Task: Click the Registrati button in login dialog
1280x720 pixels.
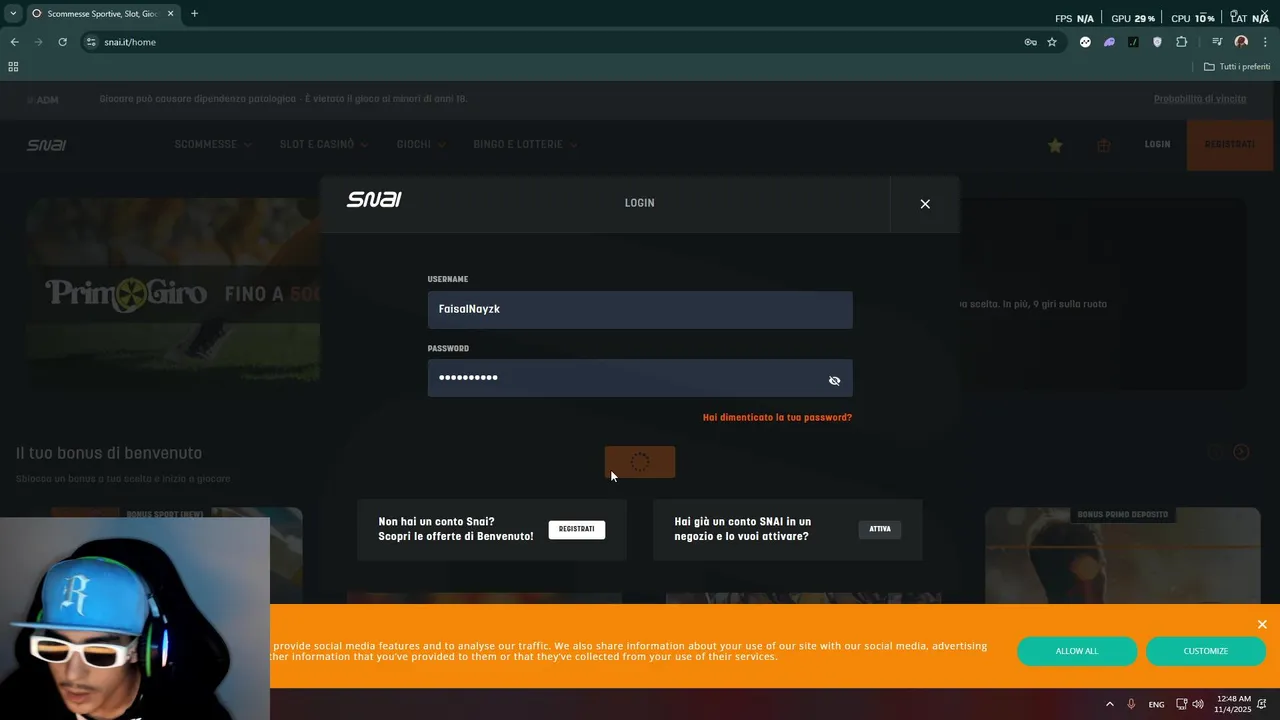Action: pyautogui.click(x=576, y=529)
